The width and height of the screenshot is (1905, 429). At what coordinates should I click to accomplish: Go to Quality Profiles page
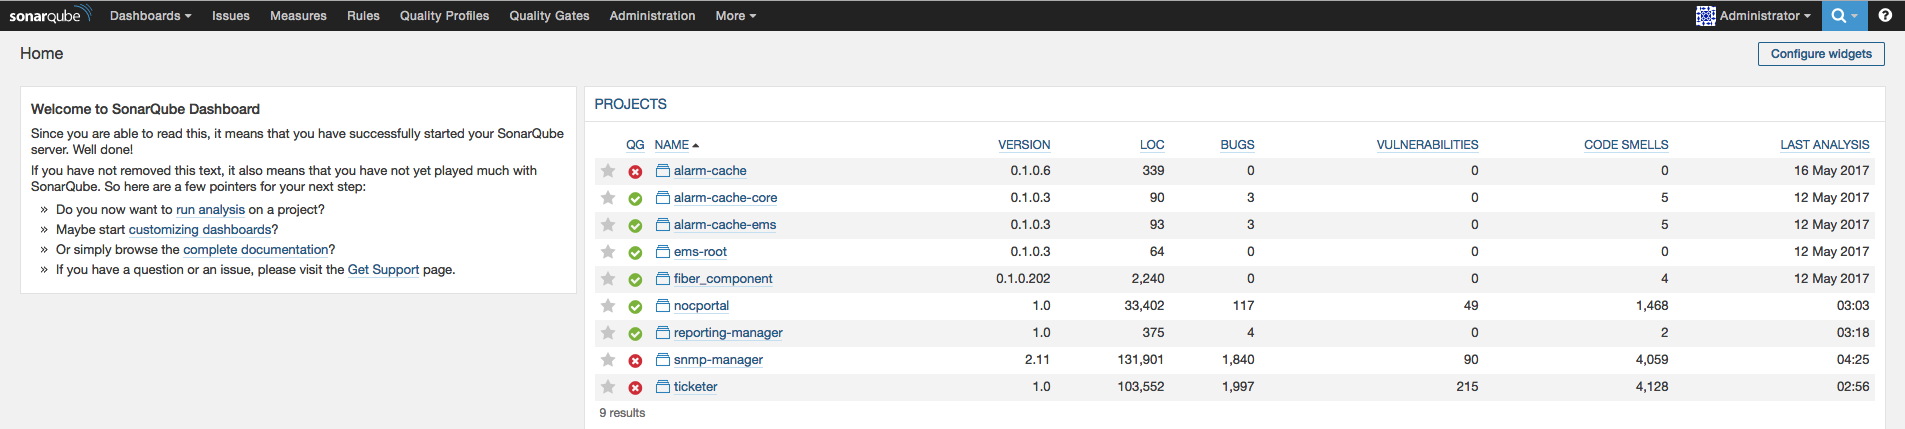[444, 16]
